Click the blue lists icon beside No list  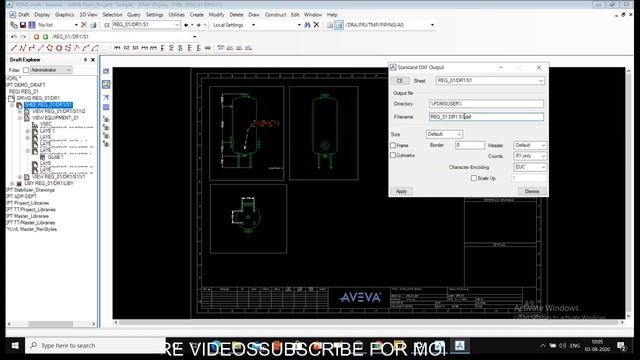tap(32, 25)
